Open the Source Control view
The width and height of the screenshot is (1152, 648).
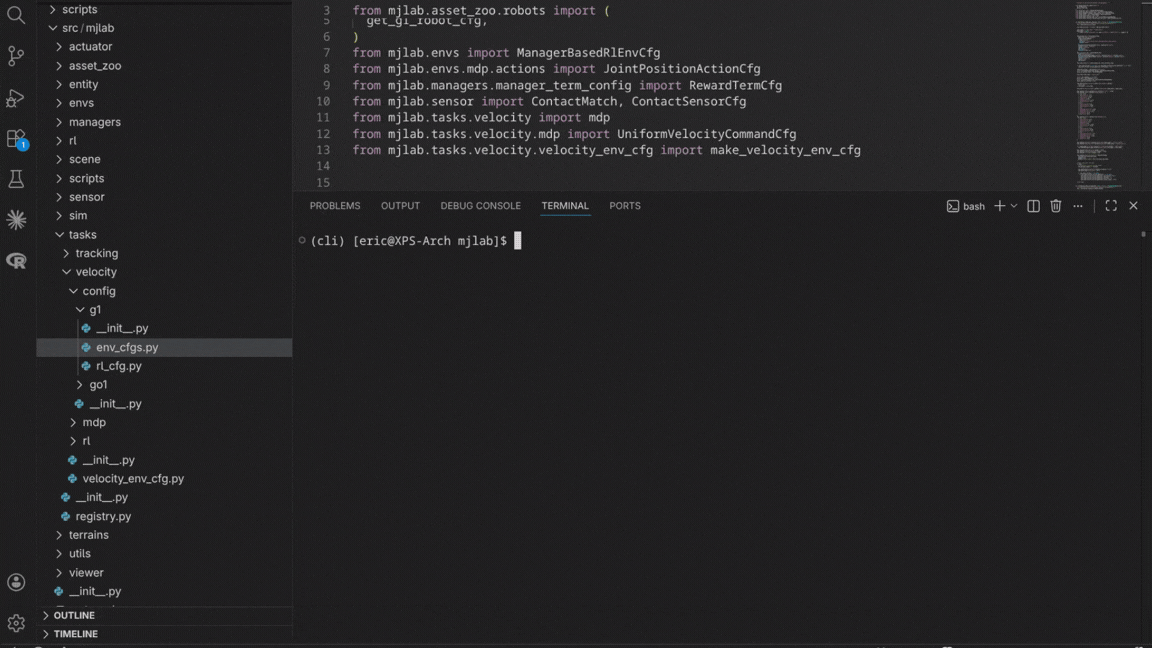pos(16,56)
